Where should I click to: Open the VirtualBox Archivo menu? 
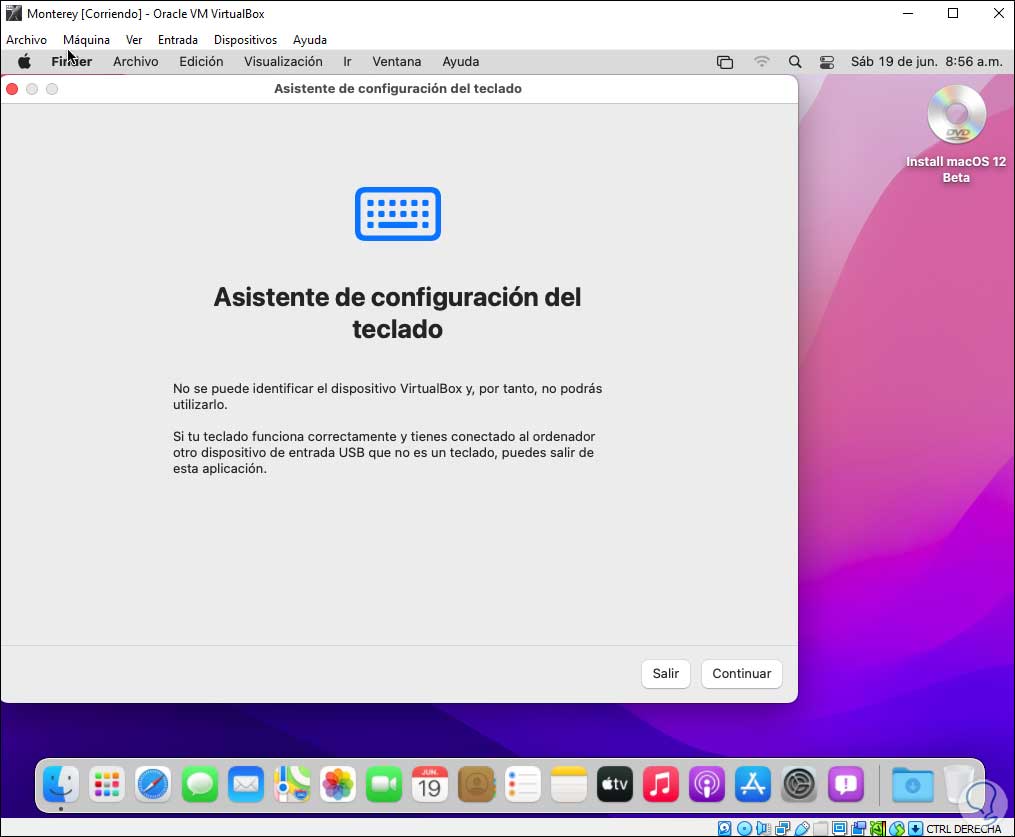[27, 39]
